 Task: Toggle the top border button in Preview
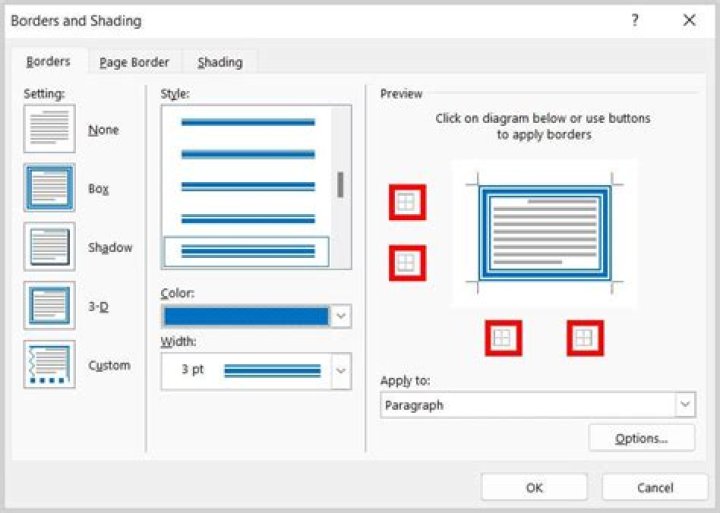coord(406,202)
